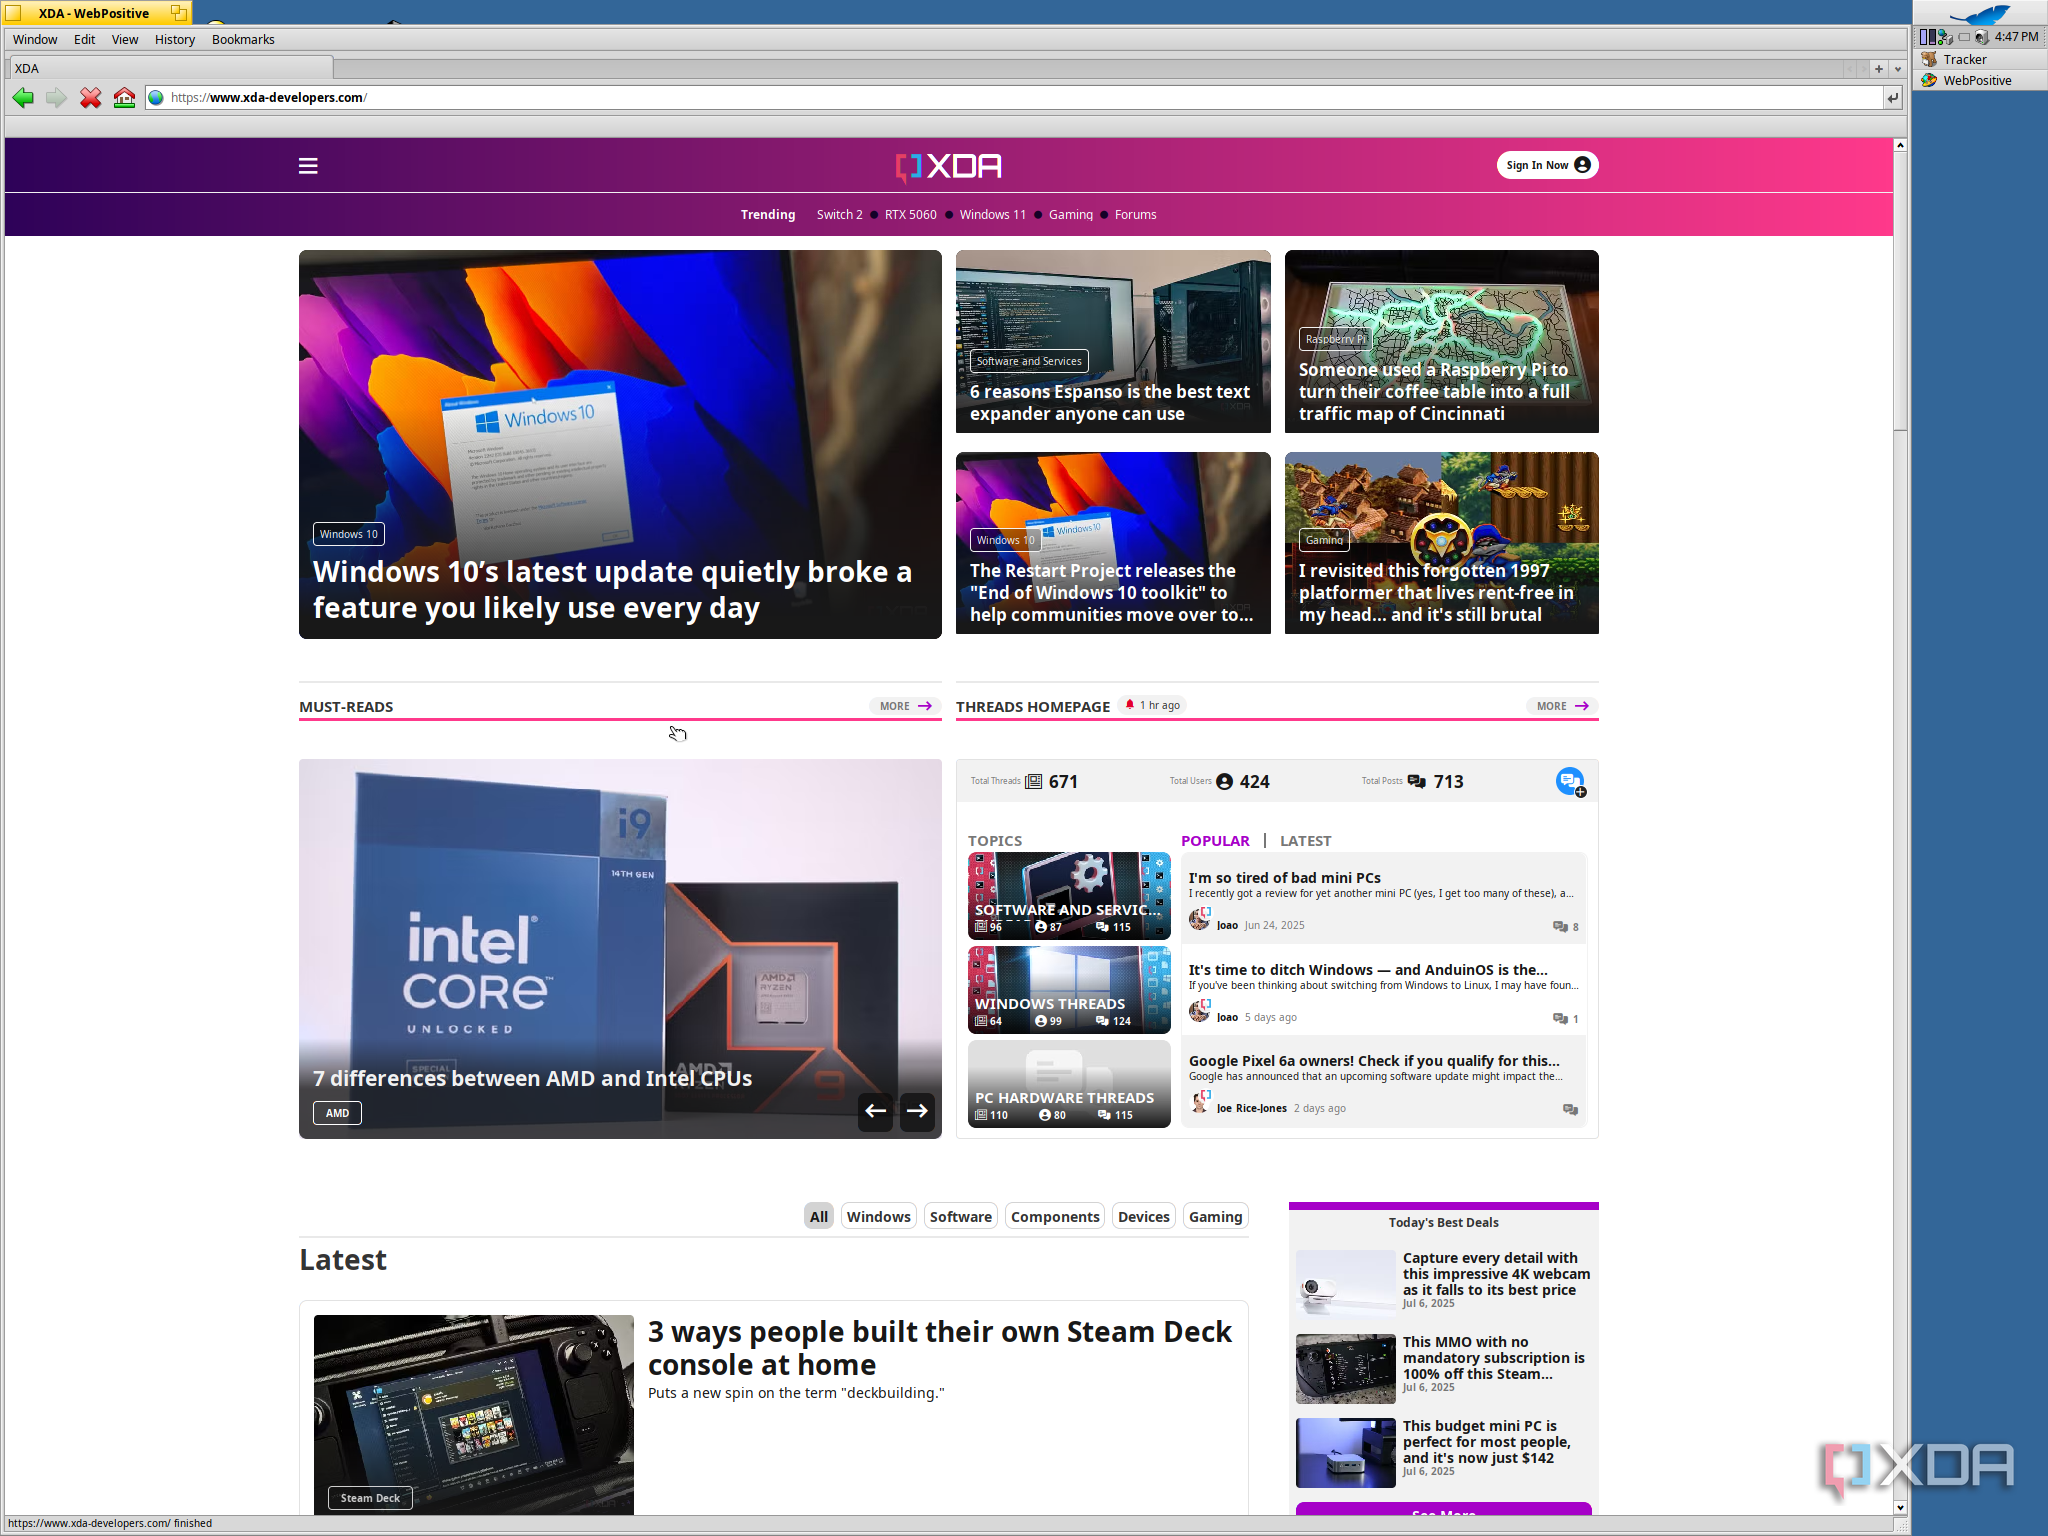2048x1536 pixels.
Task: Click comments icon on AnduinOS thread
Action: (x=1560, y=1019)
